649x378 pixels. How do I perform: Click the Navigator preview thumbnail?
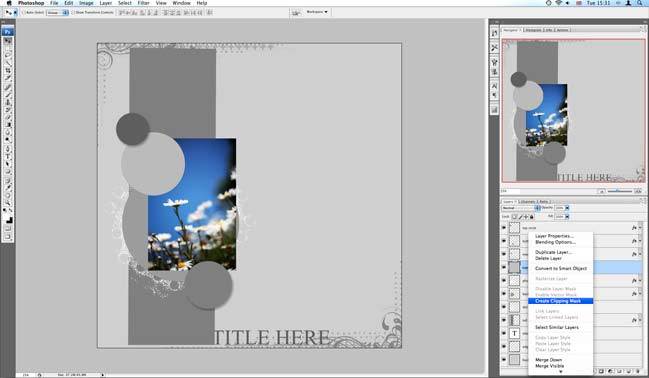click(574, 111)
